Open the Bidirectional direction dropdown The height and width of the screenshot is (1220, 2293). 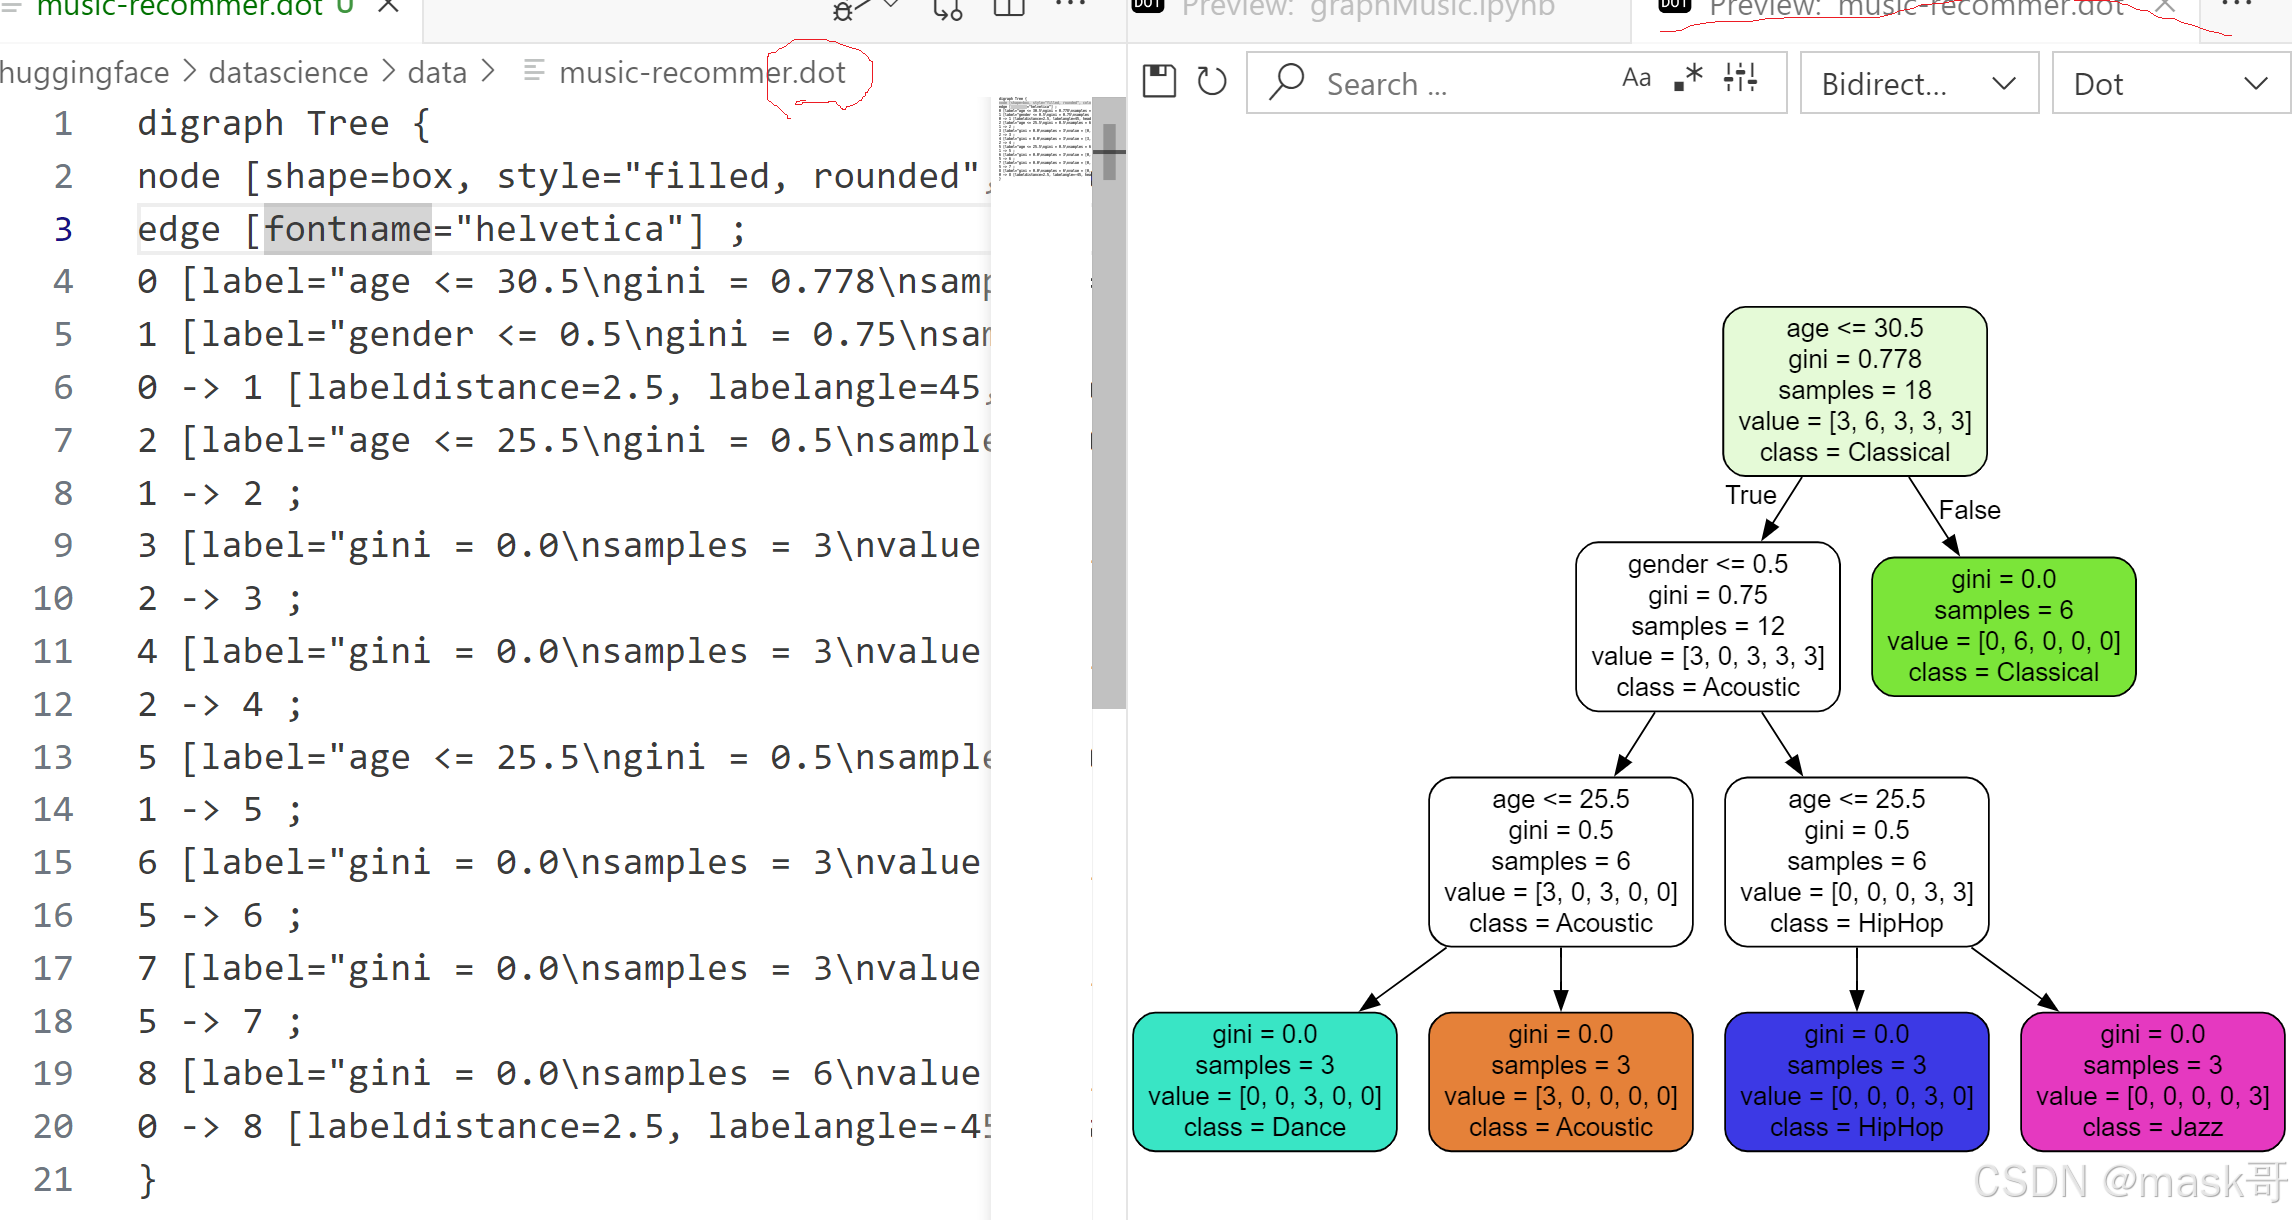(x=1917, y=83)
